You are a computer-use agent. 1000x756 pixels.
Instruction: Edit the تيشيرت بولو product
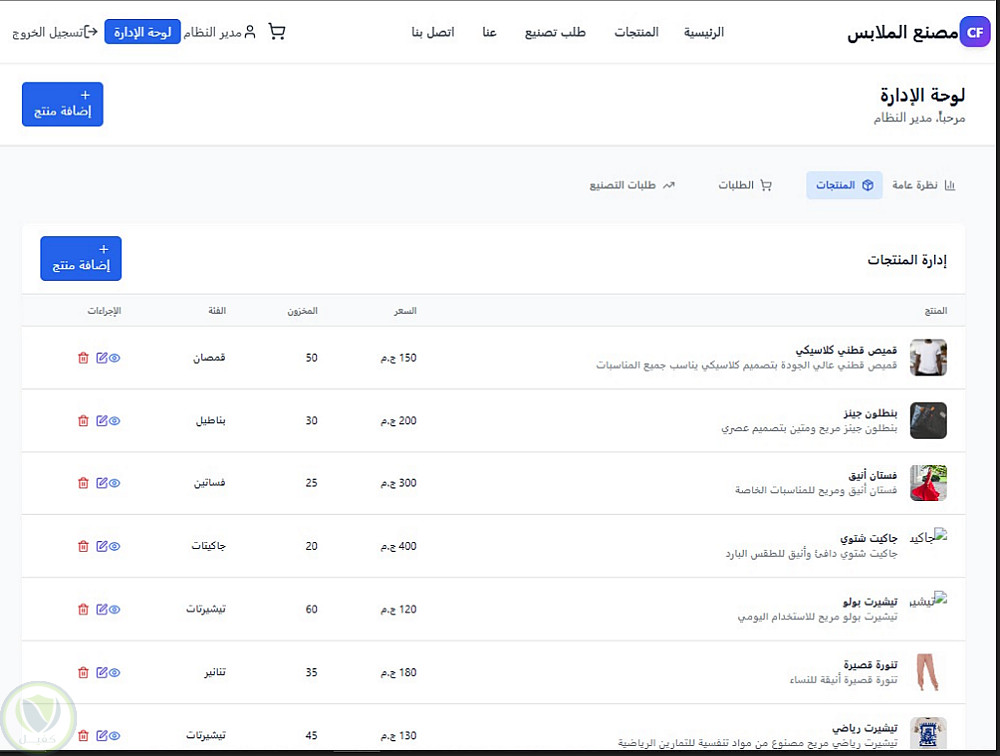coord(101,609)
